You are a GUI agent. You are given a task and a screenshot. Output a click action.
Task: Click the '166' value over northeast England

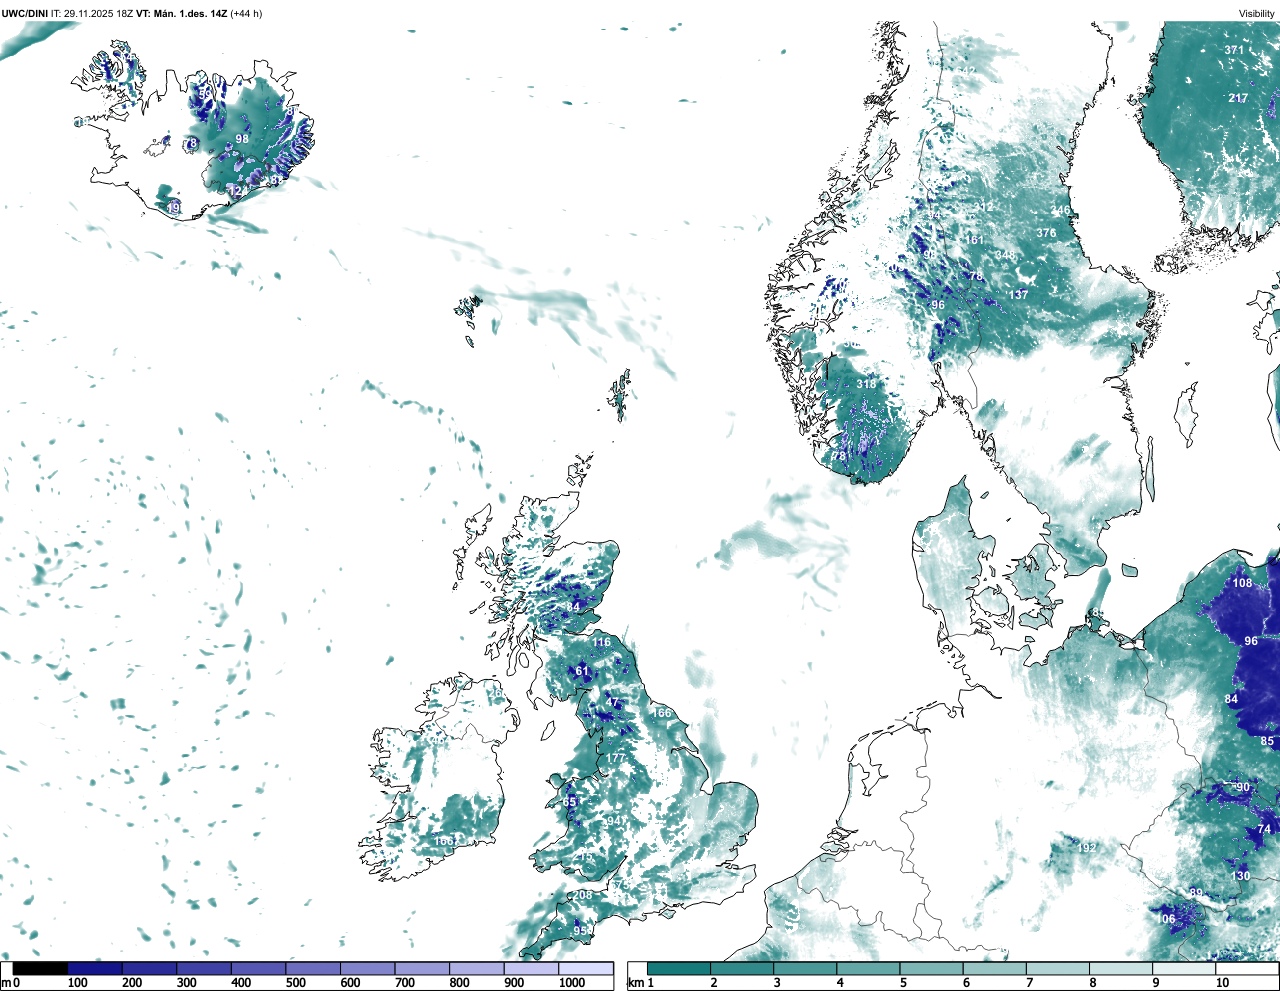(x=662, y=713)
